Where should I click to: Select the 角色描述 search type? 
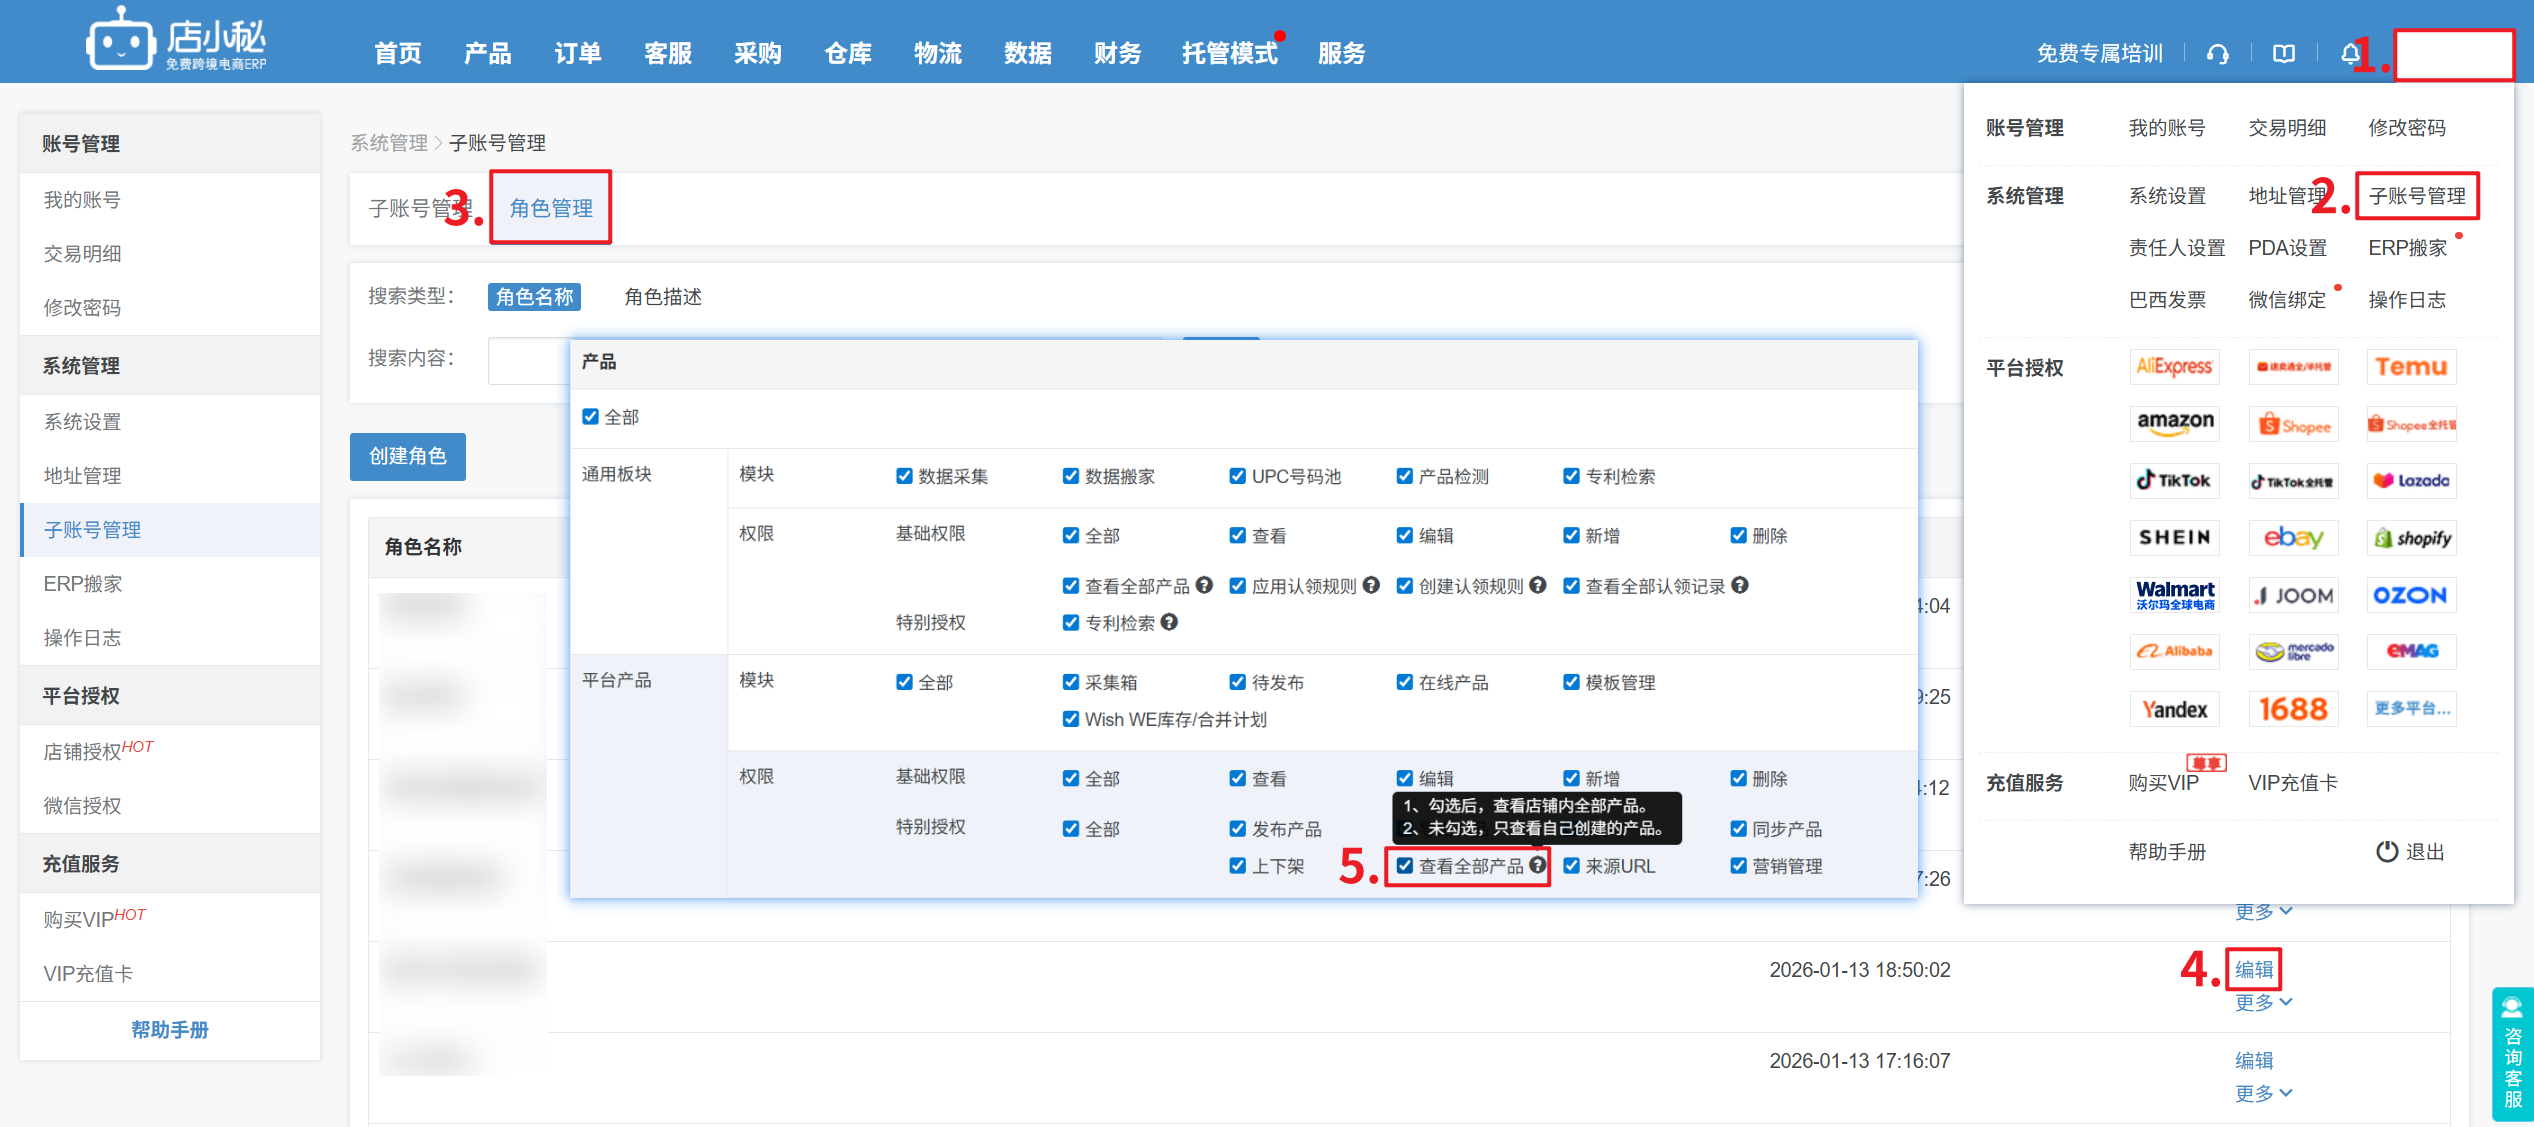(662, 297)
